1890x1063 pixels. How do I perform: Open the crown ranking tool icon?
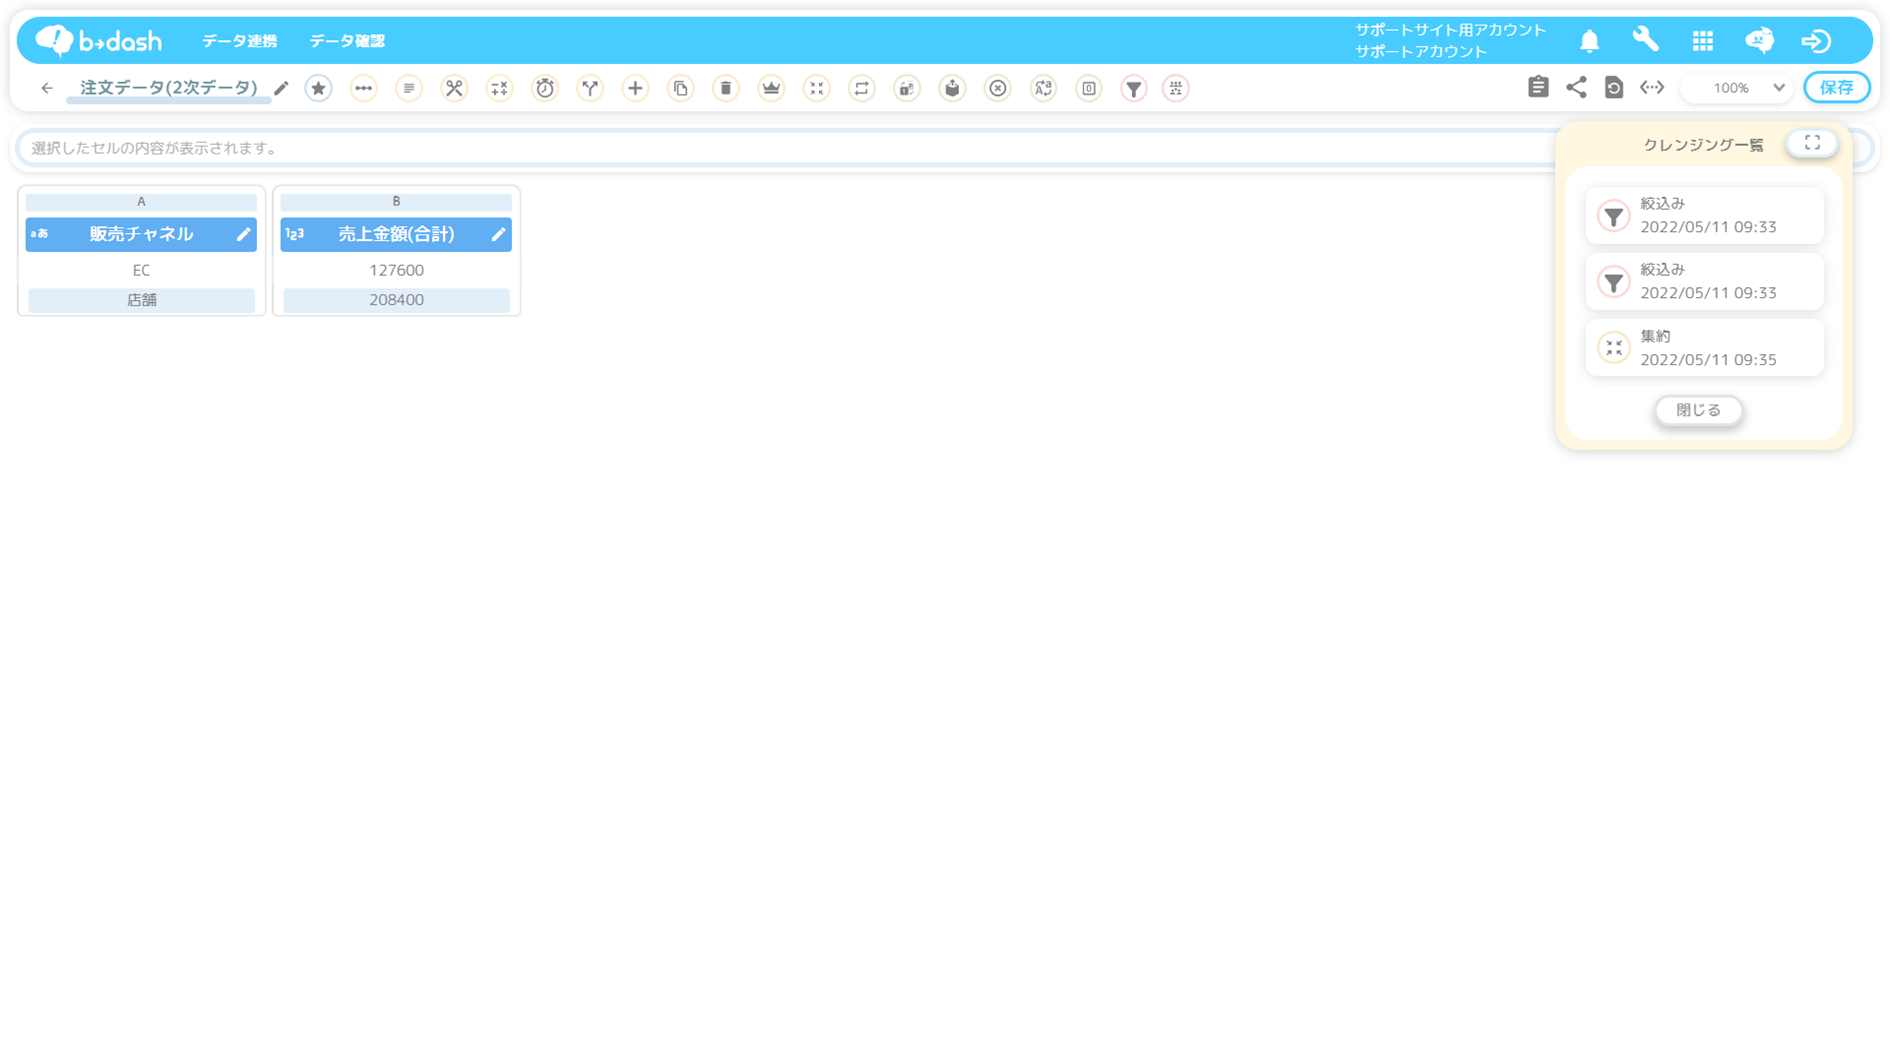point(771,88)
